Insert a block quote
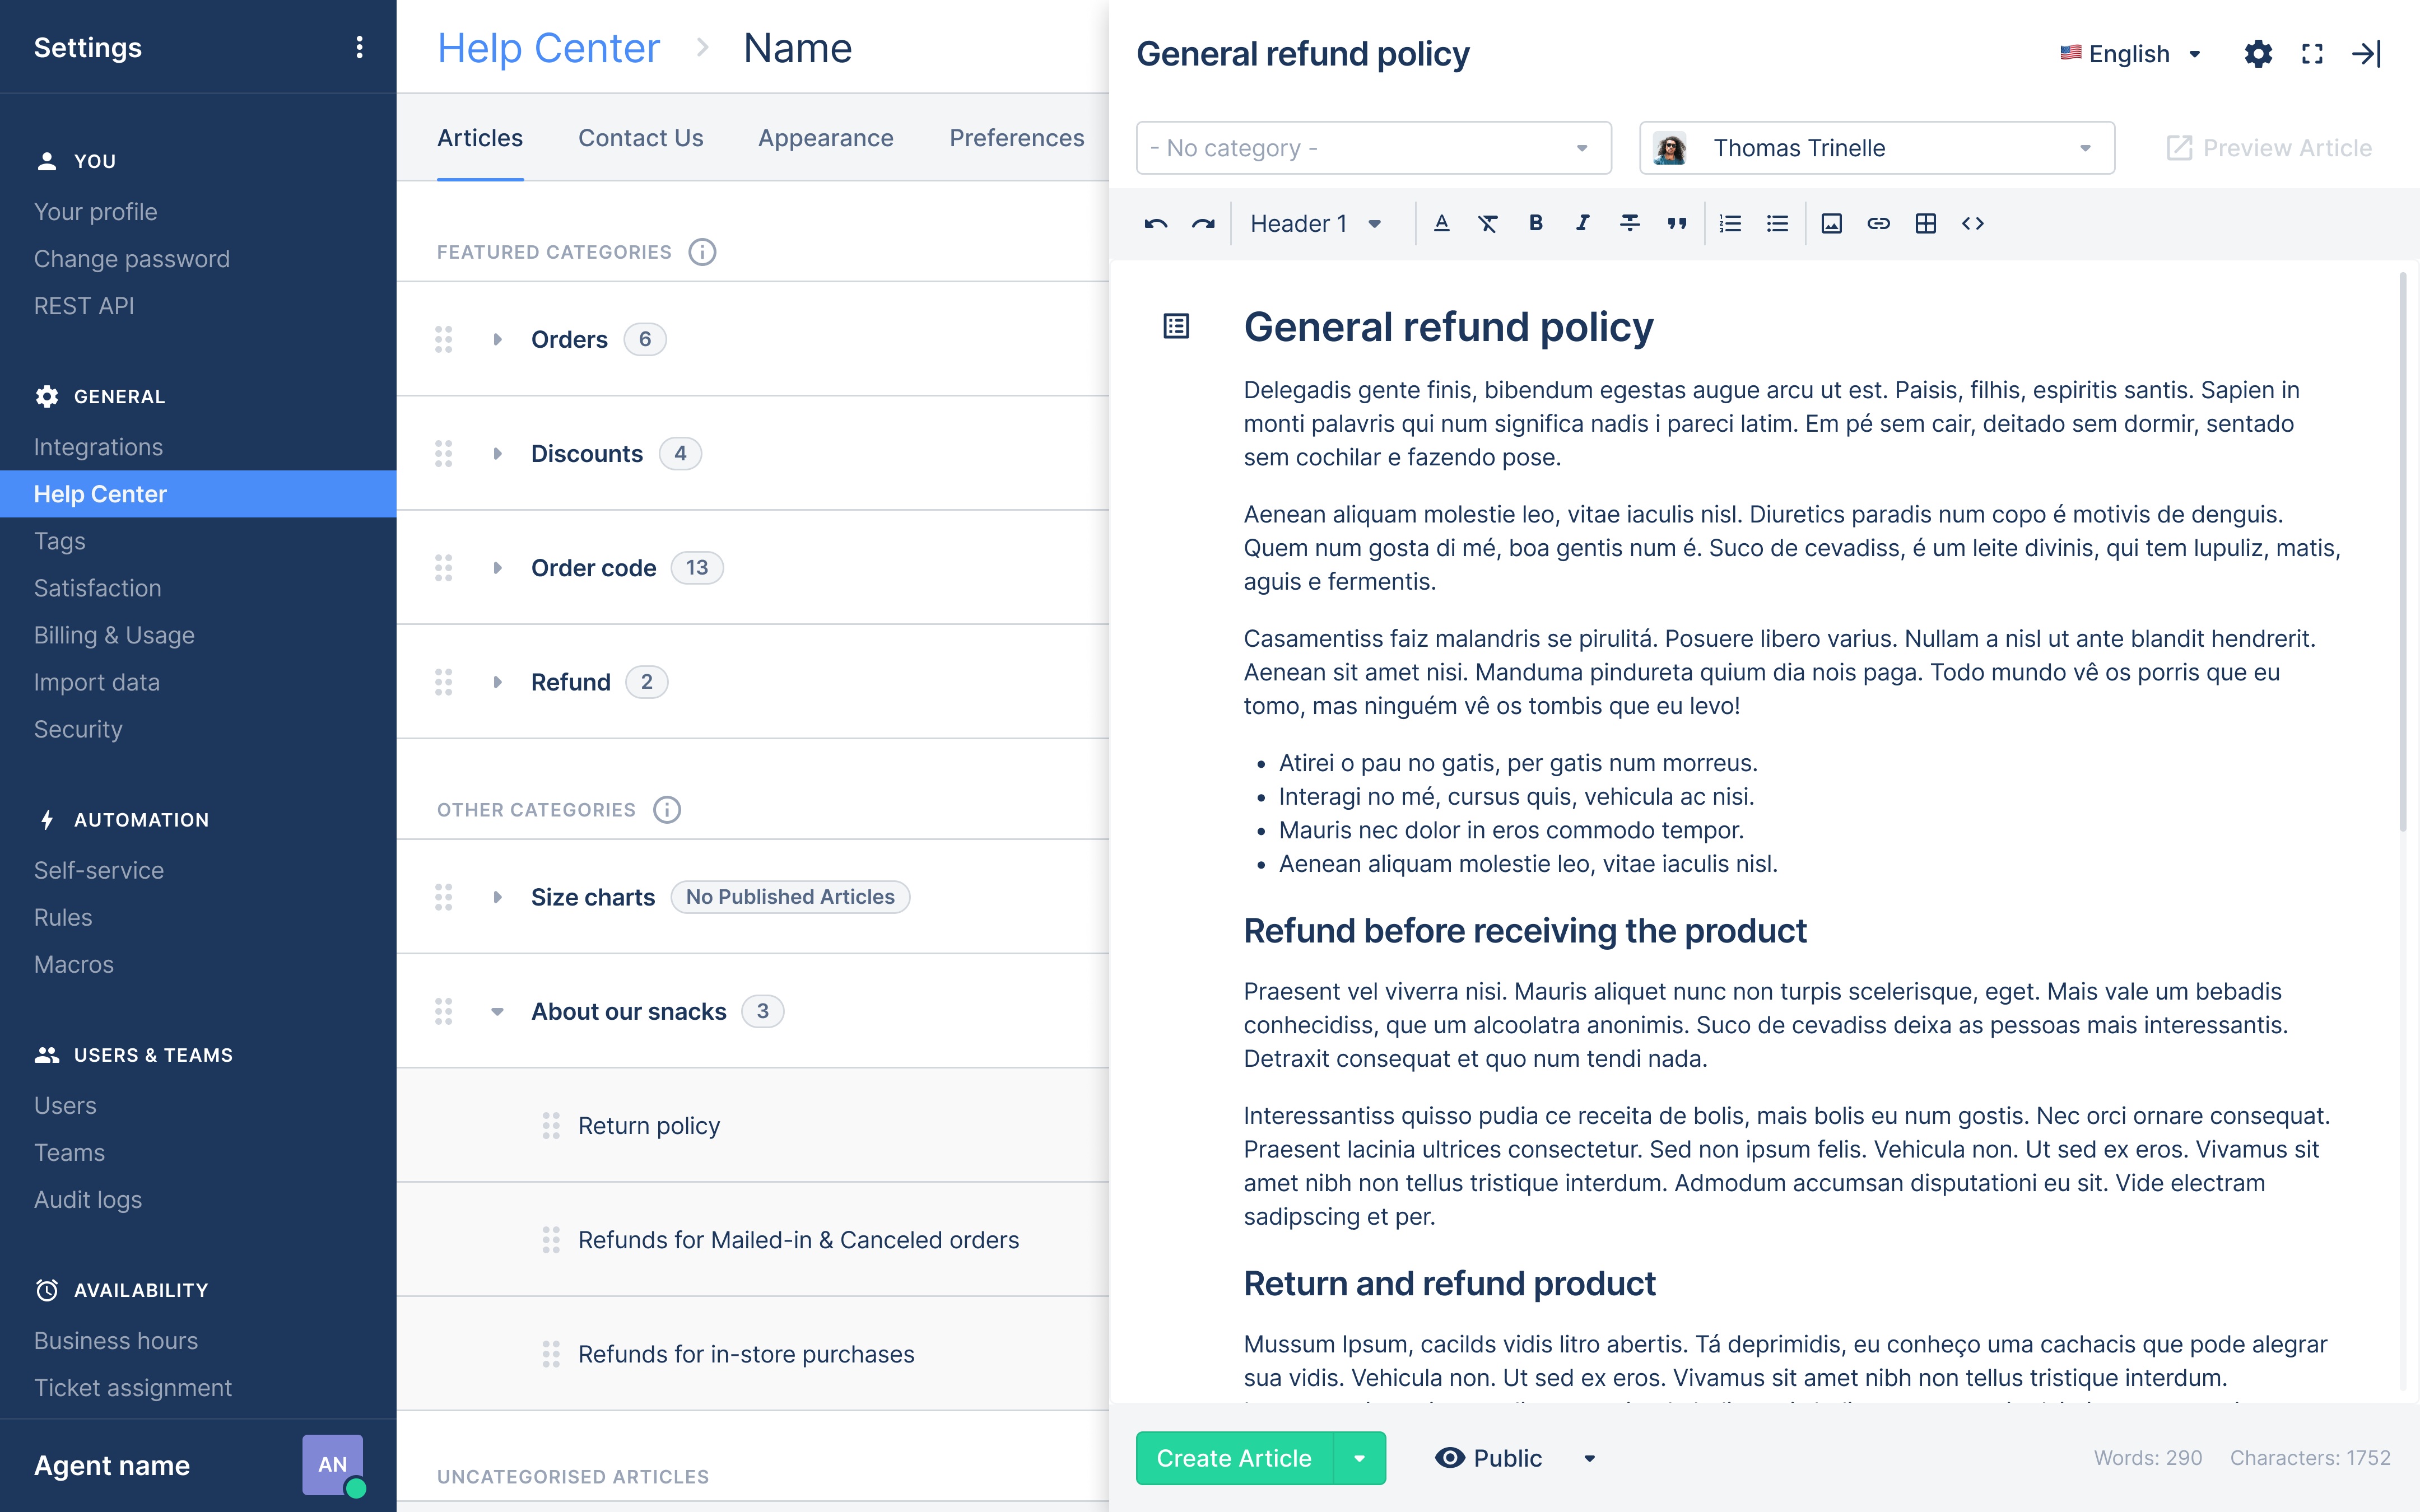This screenshot has width=2420, height=1512. 1677,224
